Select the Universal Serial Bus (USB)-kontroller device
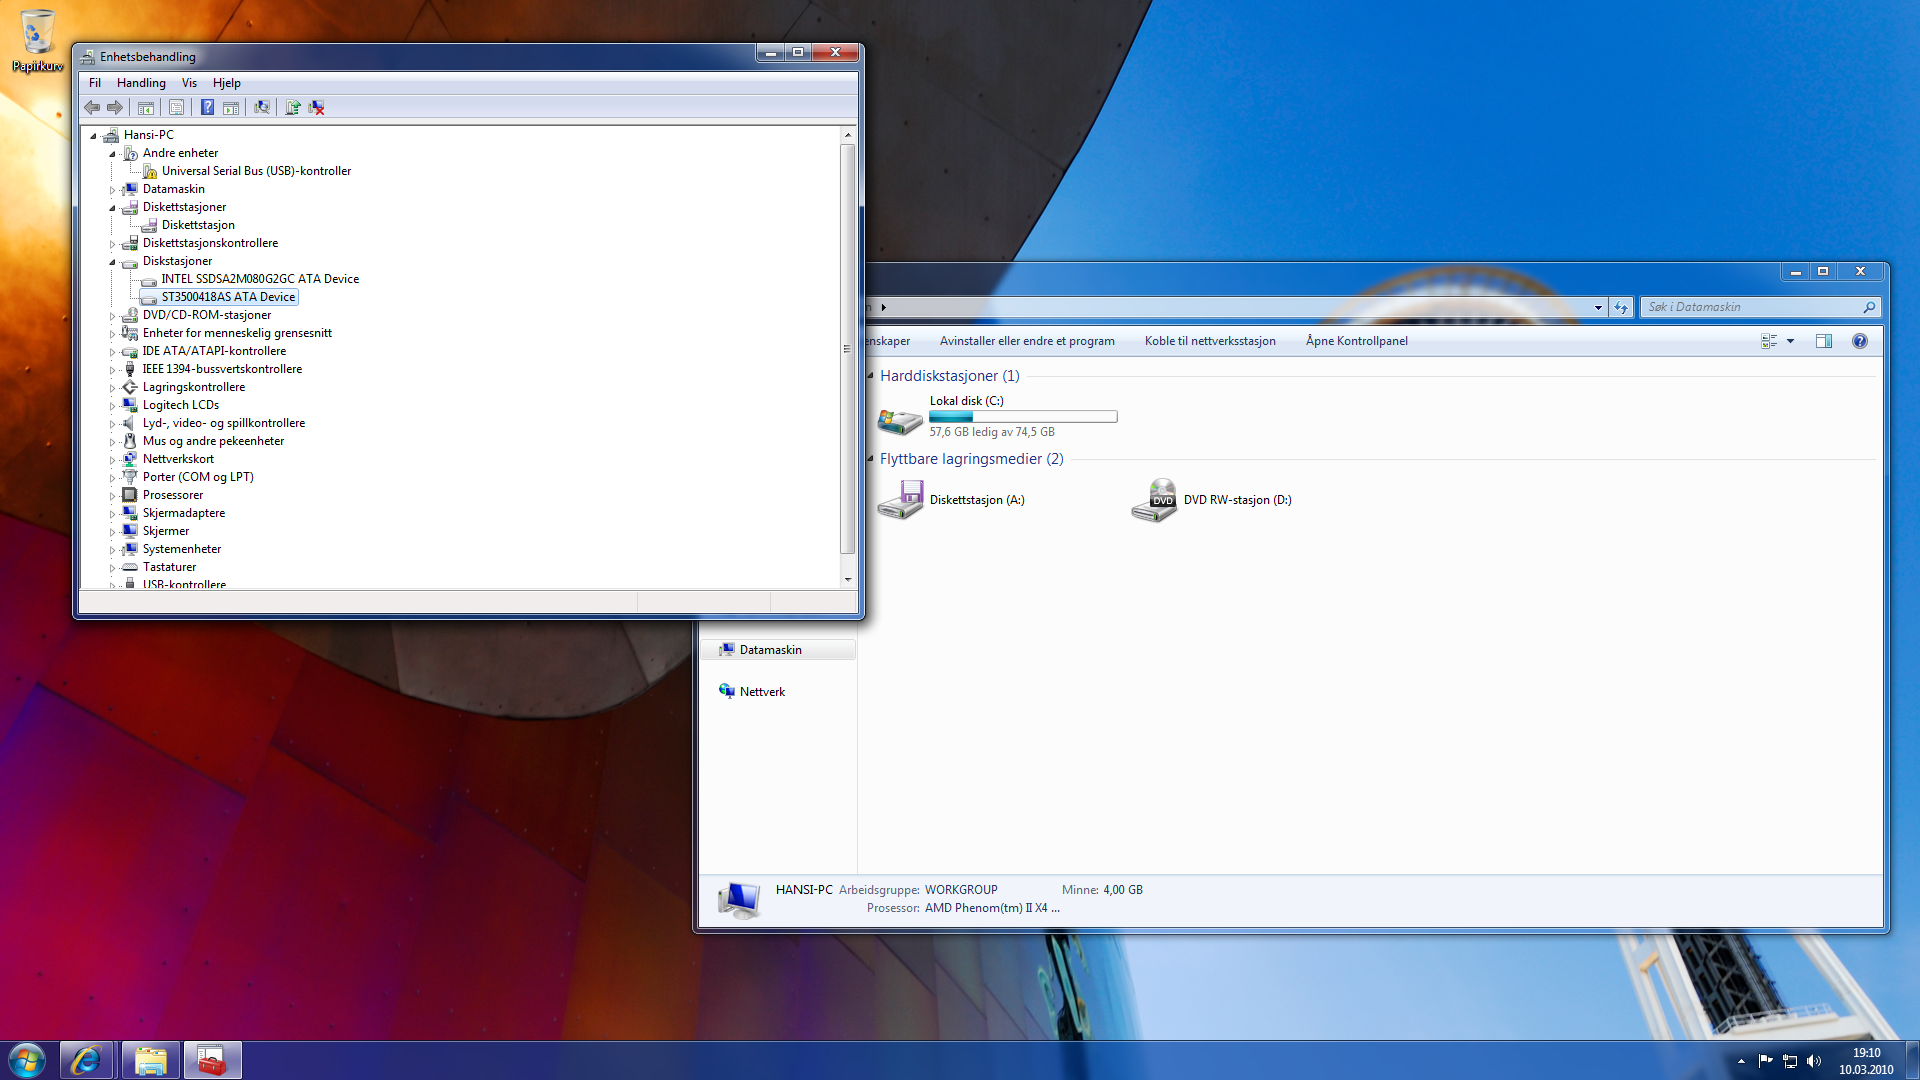Image resolution: width=1920 pixels, height=1080 pixels. [x=256, y=171]
